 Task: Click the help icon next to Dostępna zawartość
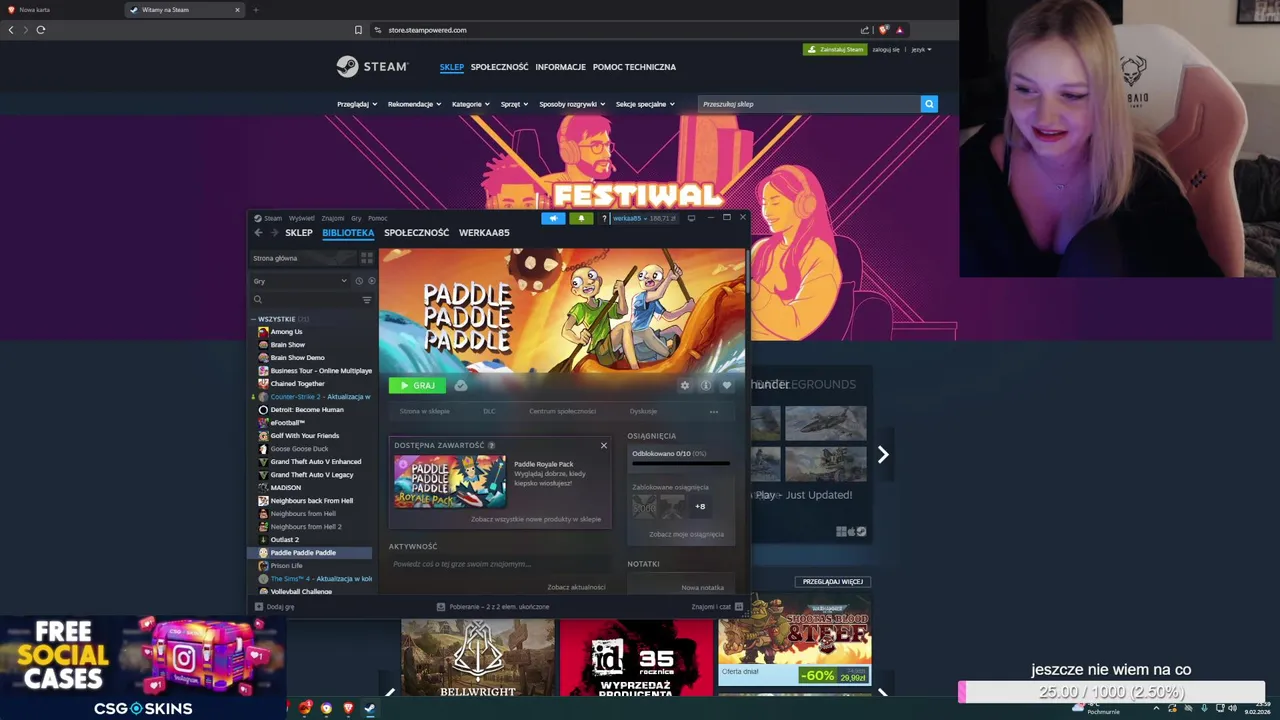[x=491, y=445]
